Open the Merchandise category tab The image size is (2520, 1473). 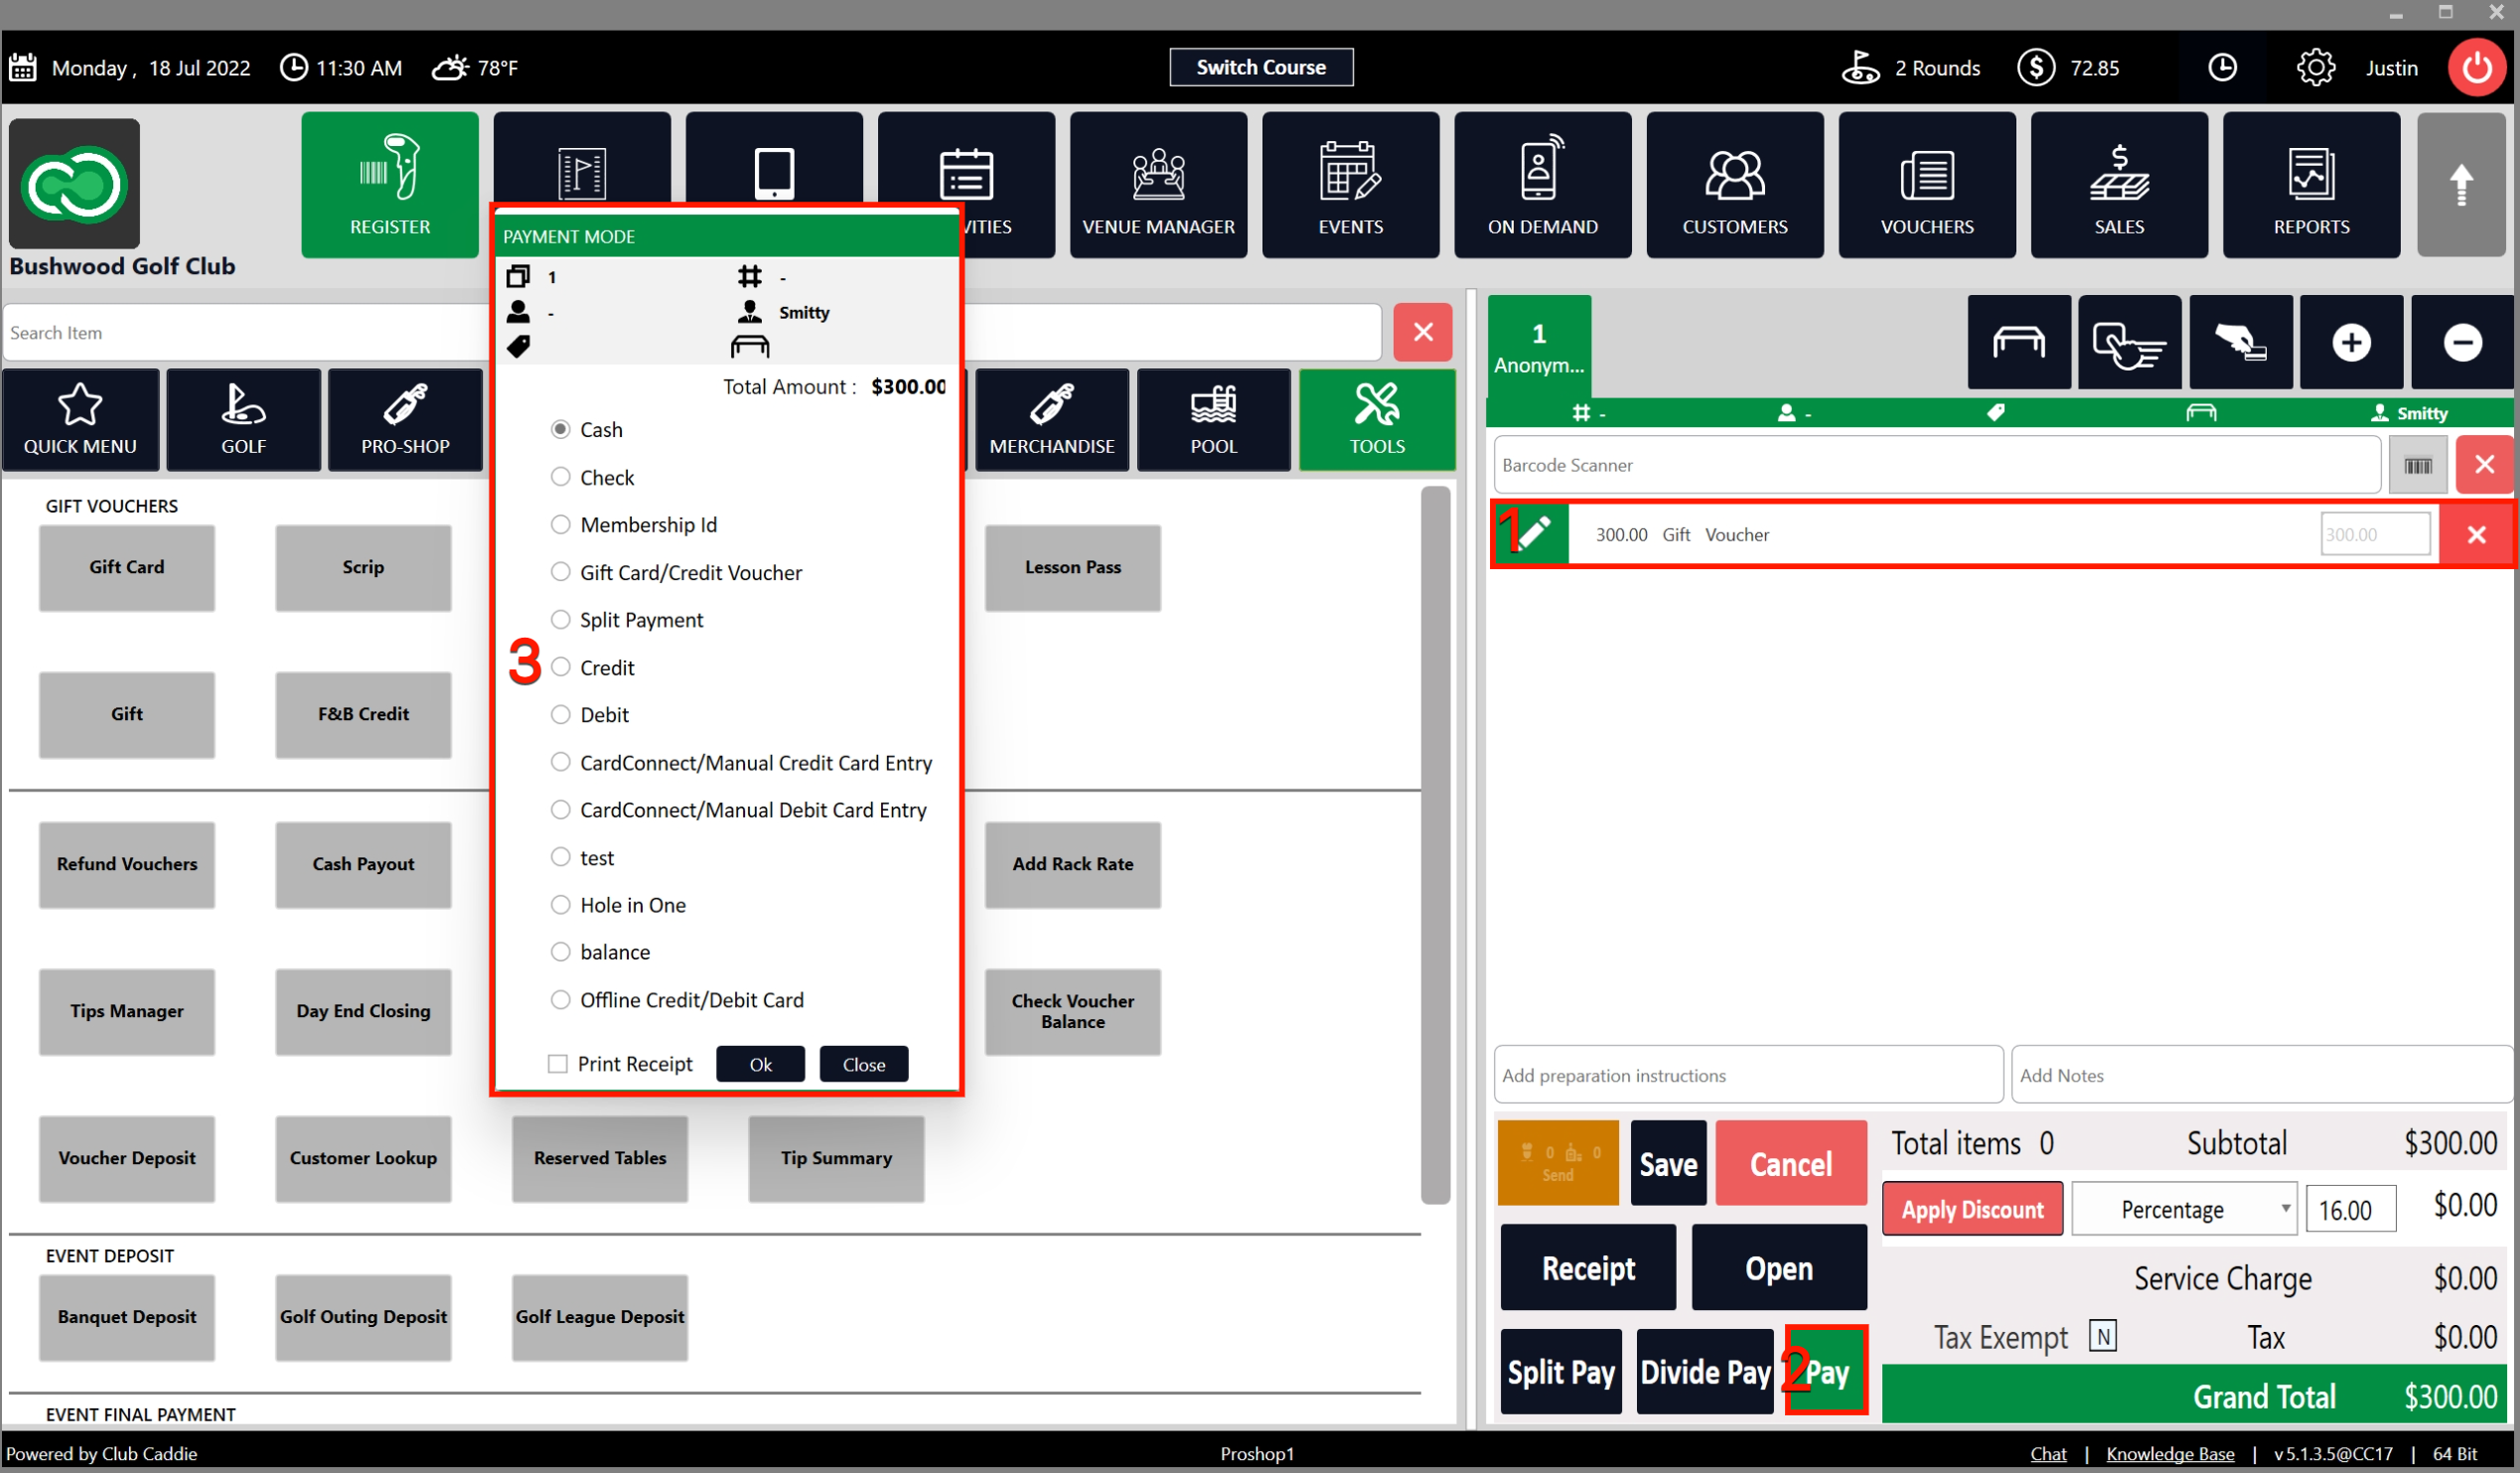point(1051,420)
